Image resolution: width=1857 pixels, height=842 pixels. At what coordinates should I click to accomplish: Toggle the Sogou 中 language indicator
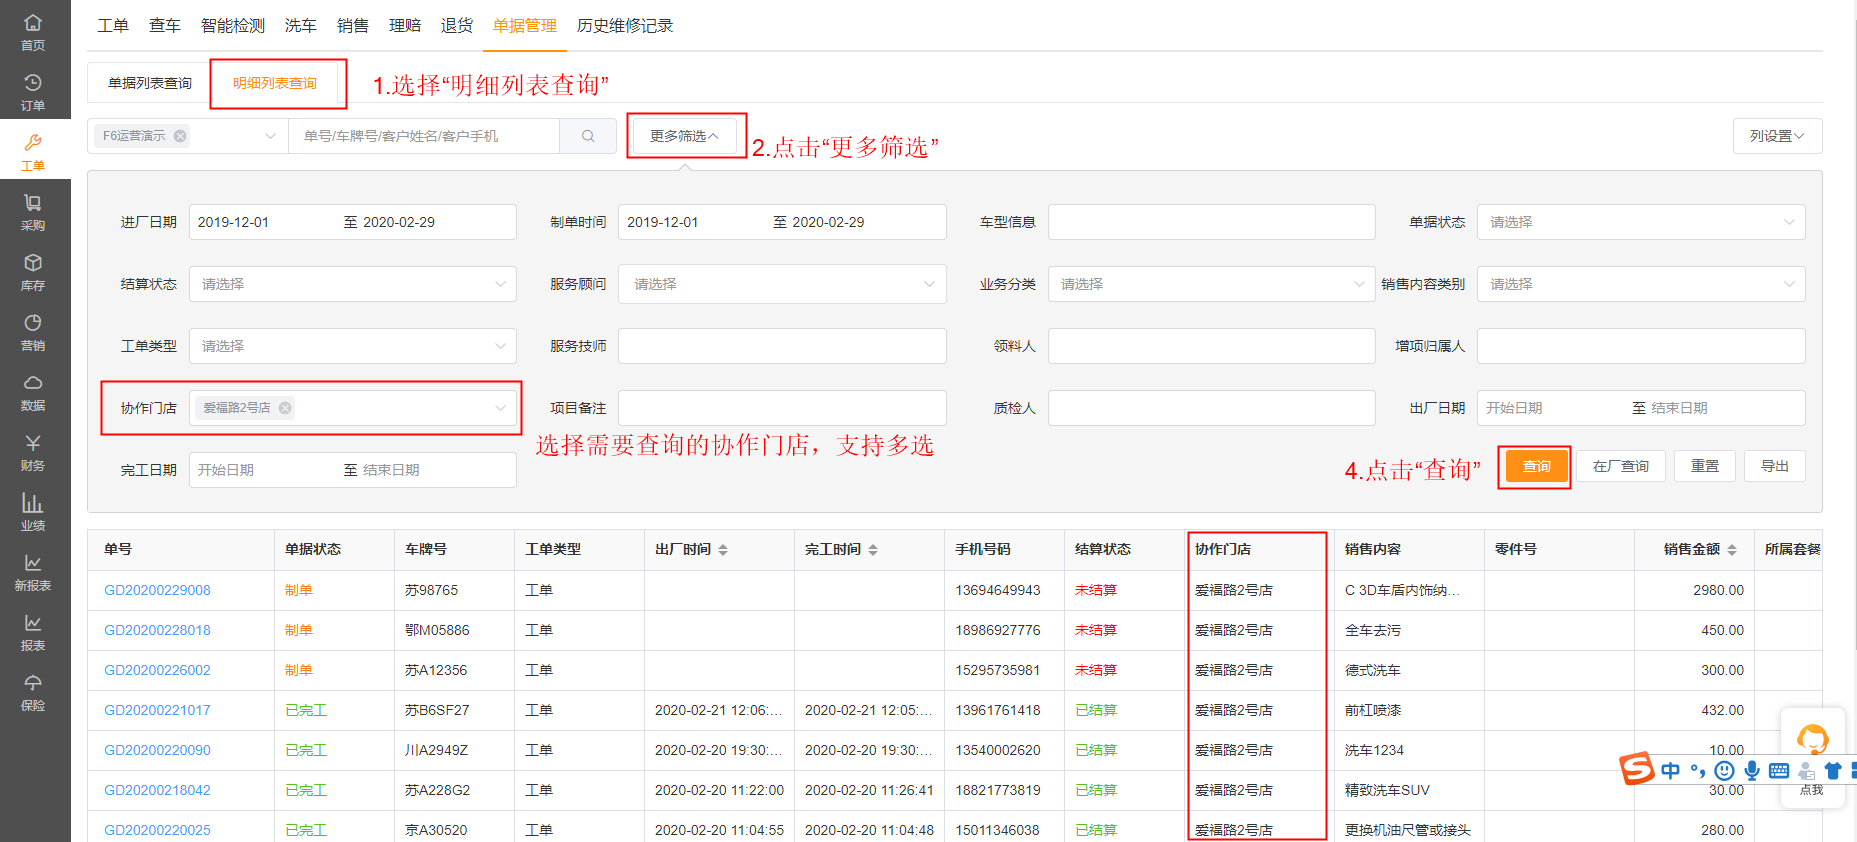pos(1670,770)
